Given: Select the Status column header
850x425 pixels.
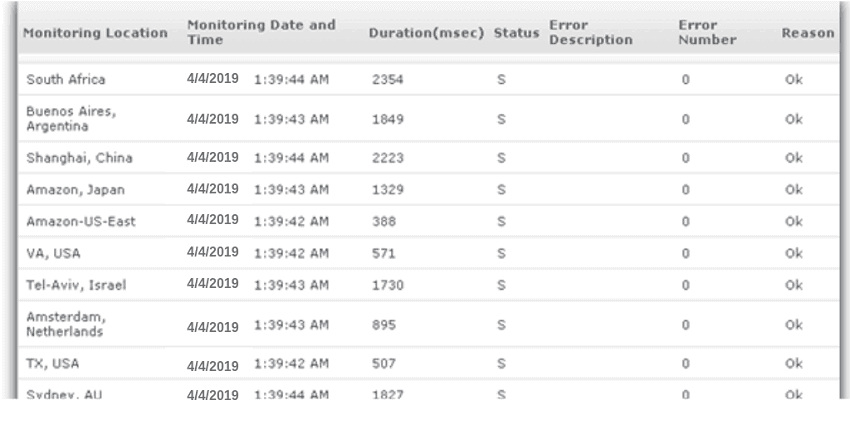Looking at the screenshot, I should (516, 33).
